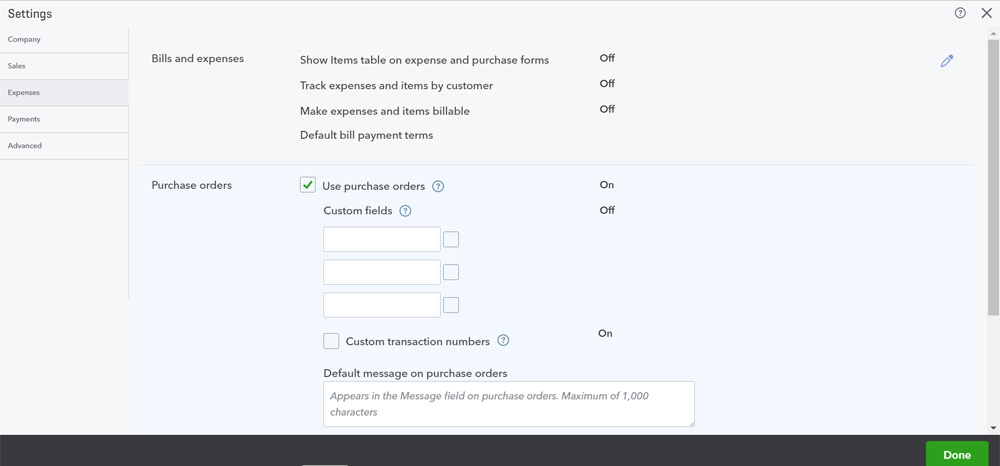Uncheck the Use purchase orders checkbox
The height and width of the screenshot is (466, 1000).
[308, 185]
